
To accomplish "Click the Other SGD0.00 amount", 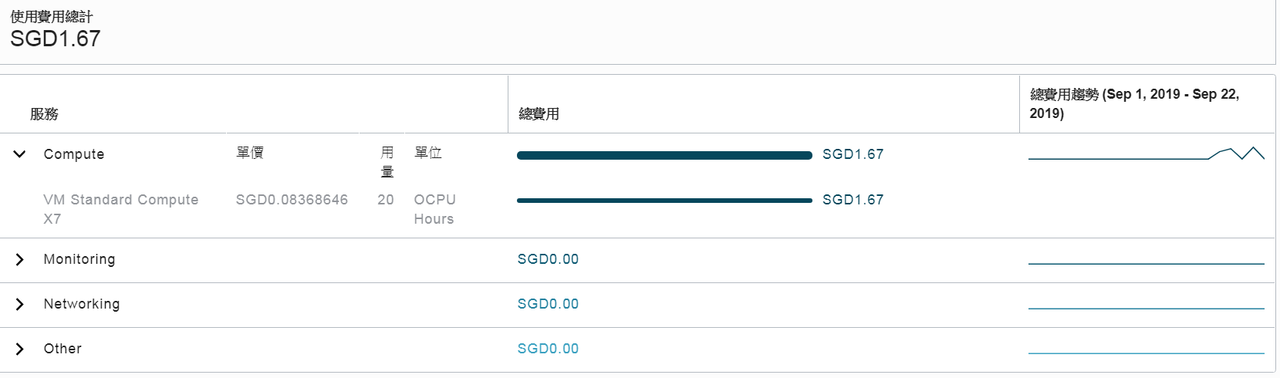I will point(548,349).
